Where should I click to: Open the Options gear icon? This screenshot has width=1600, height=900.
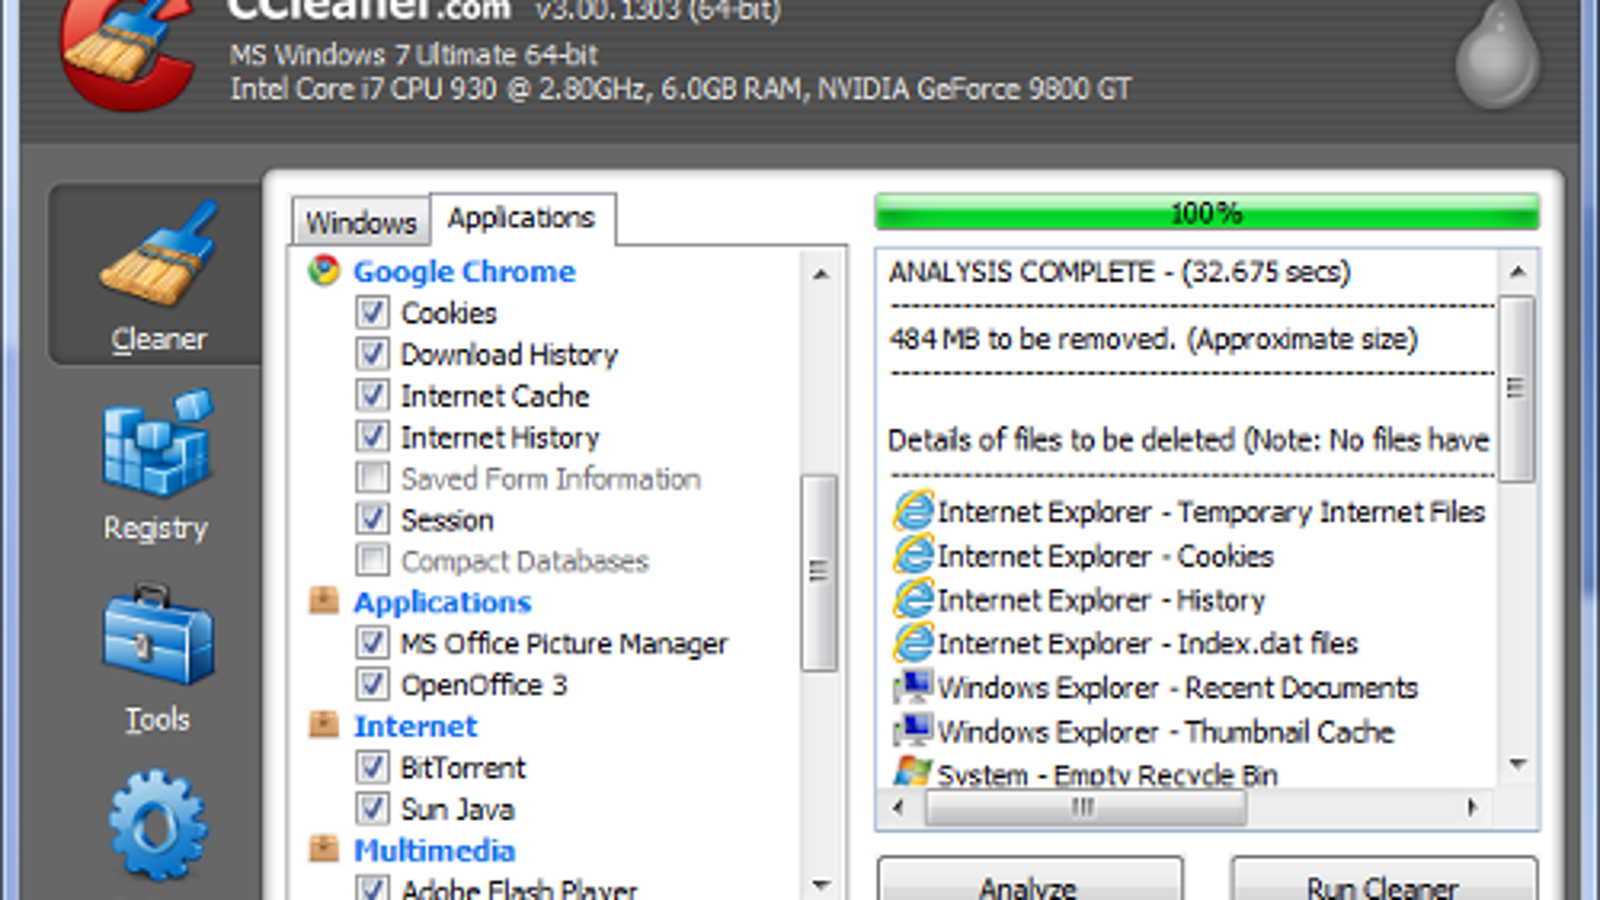pyautogui.click(x=157, y=824)
